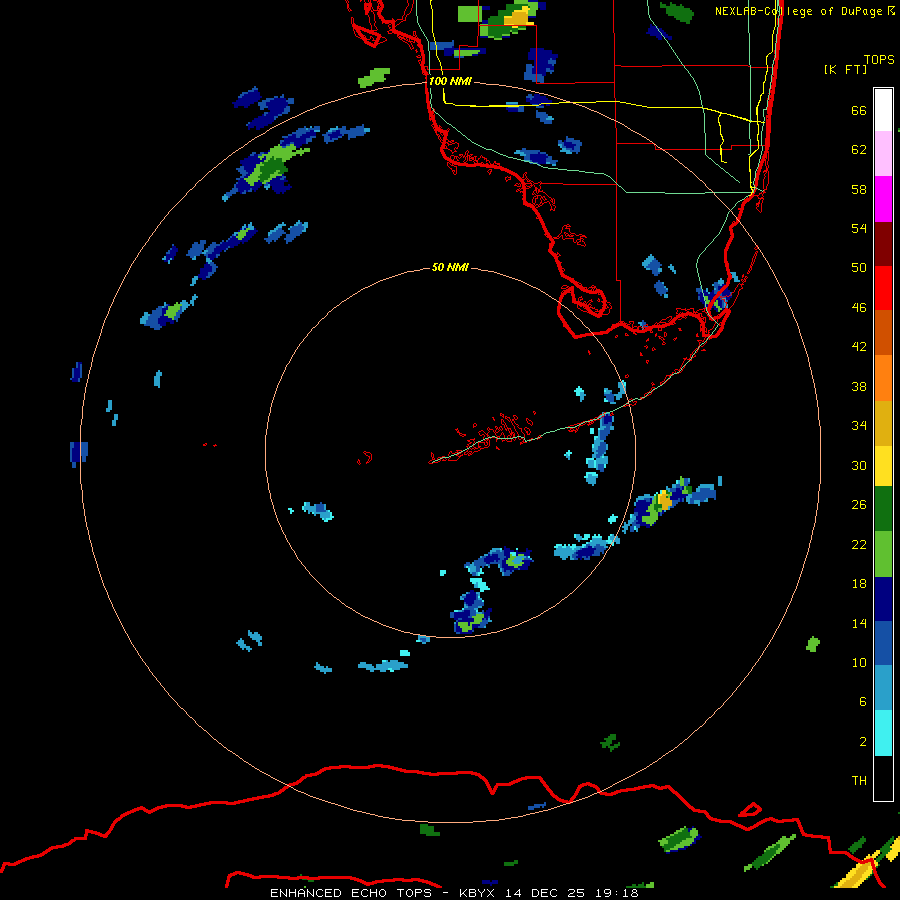Click the legend value 58
Viewport: 900px width, 900px height.
859,189
